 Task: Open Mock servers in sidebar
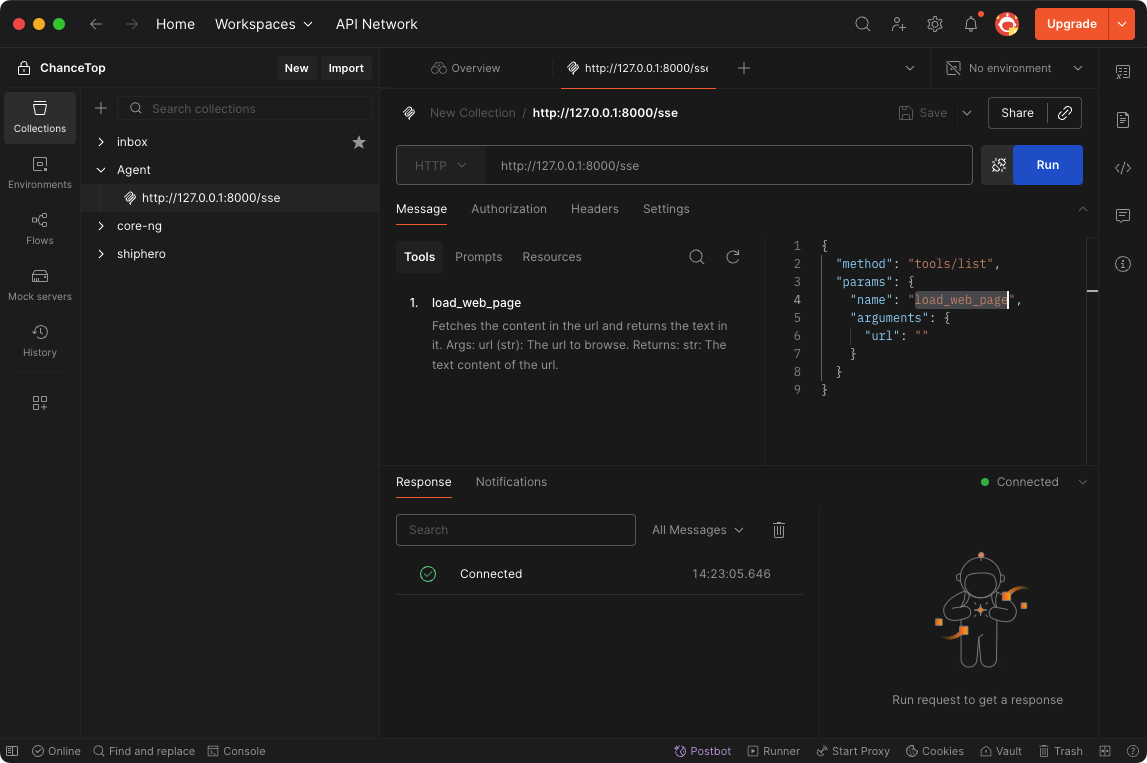(x=40, y=284)
